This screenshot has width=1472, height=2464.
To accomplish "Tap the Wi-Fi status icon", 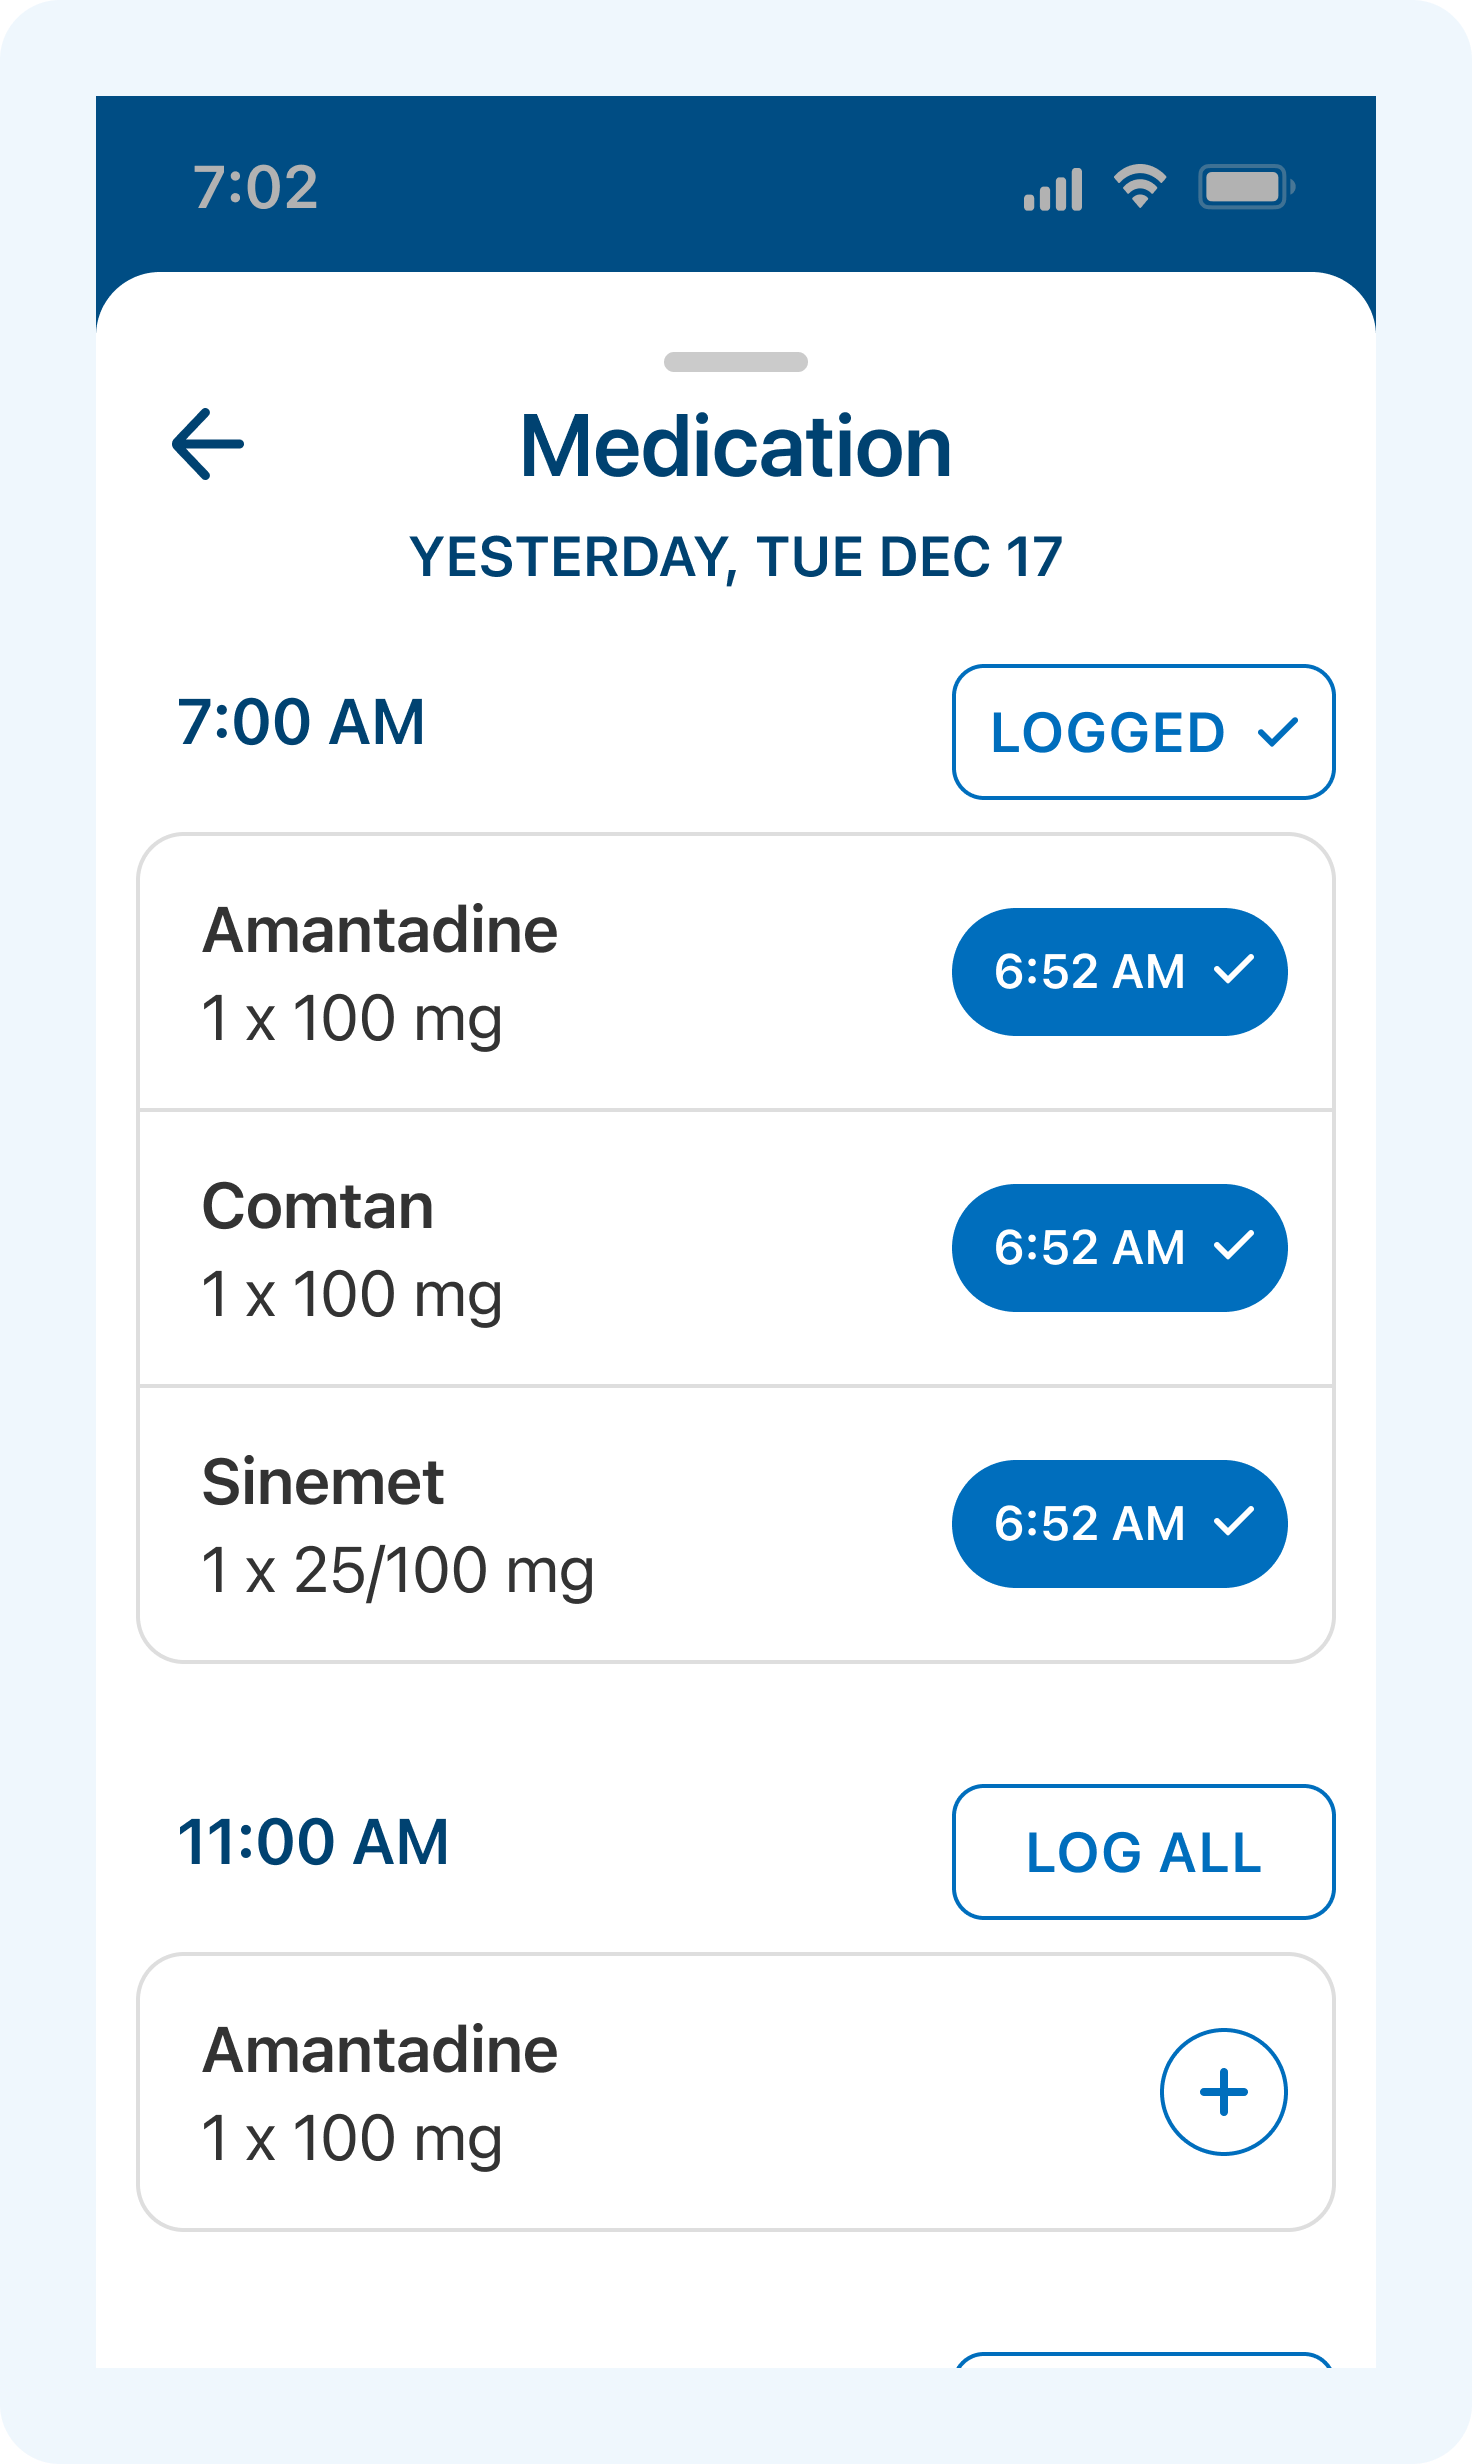I will click(x=1140, y=186).
